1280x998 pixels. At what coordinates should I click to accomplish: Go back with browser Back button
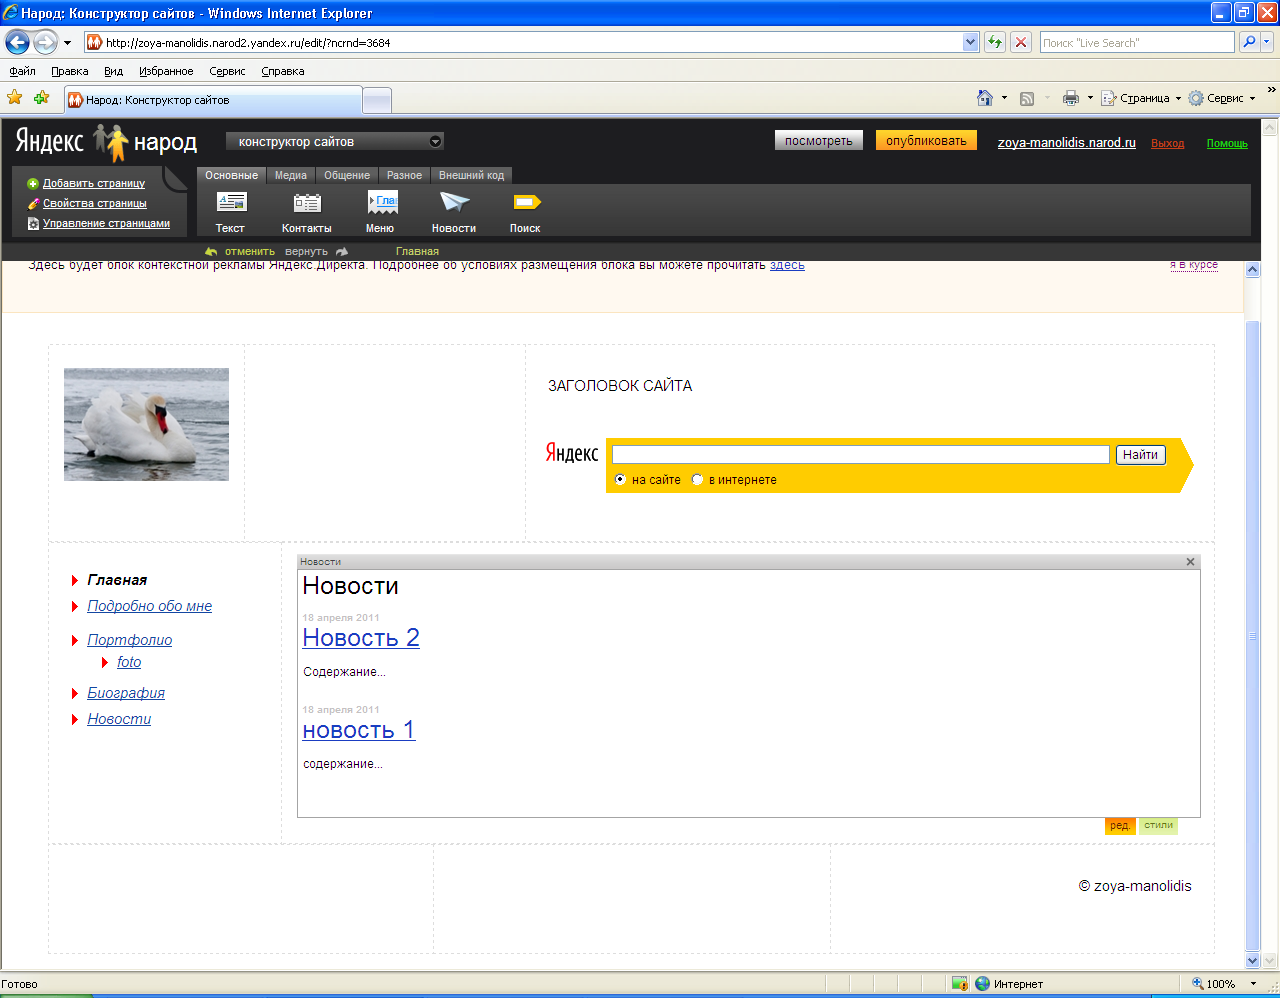(x=17, y=42)
